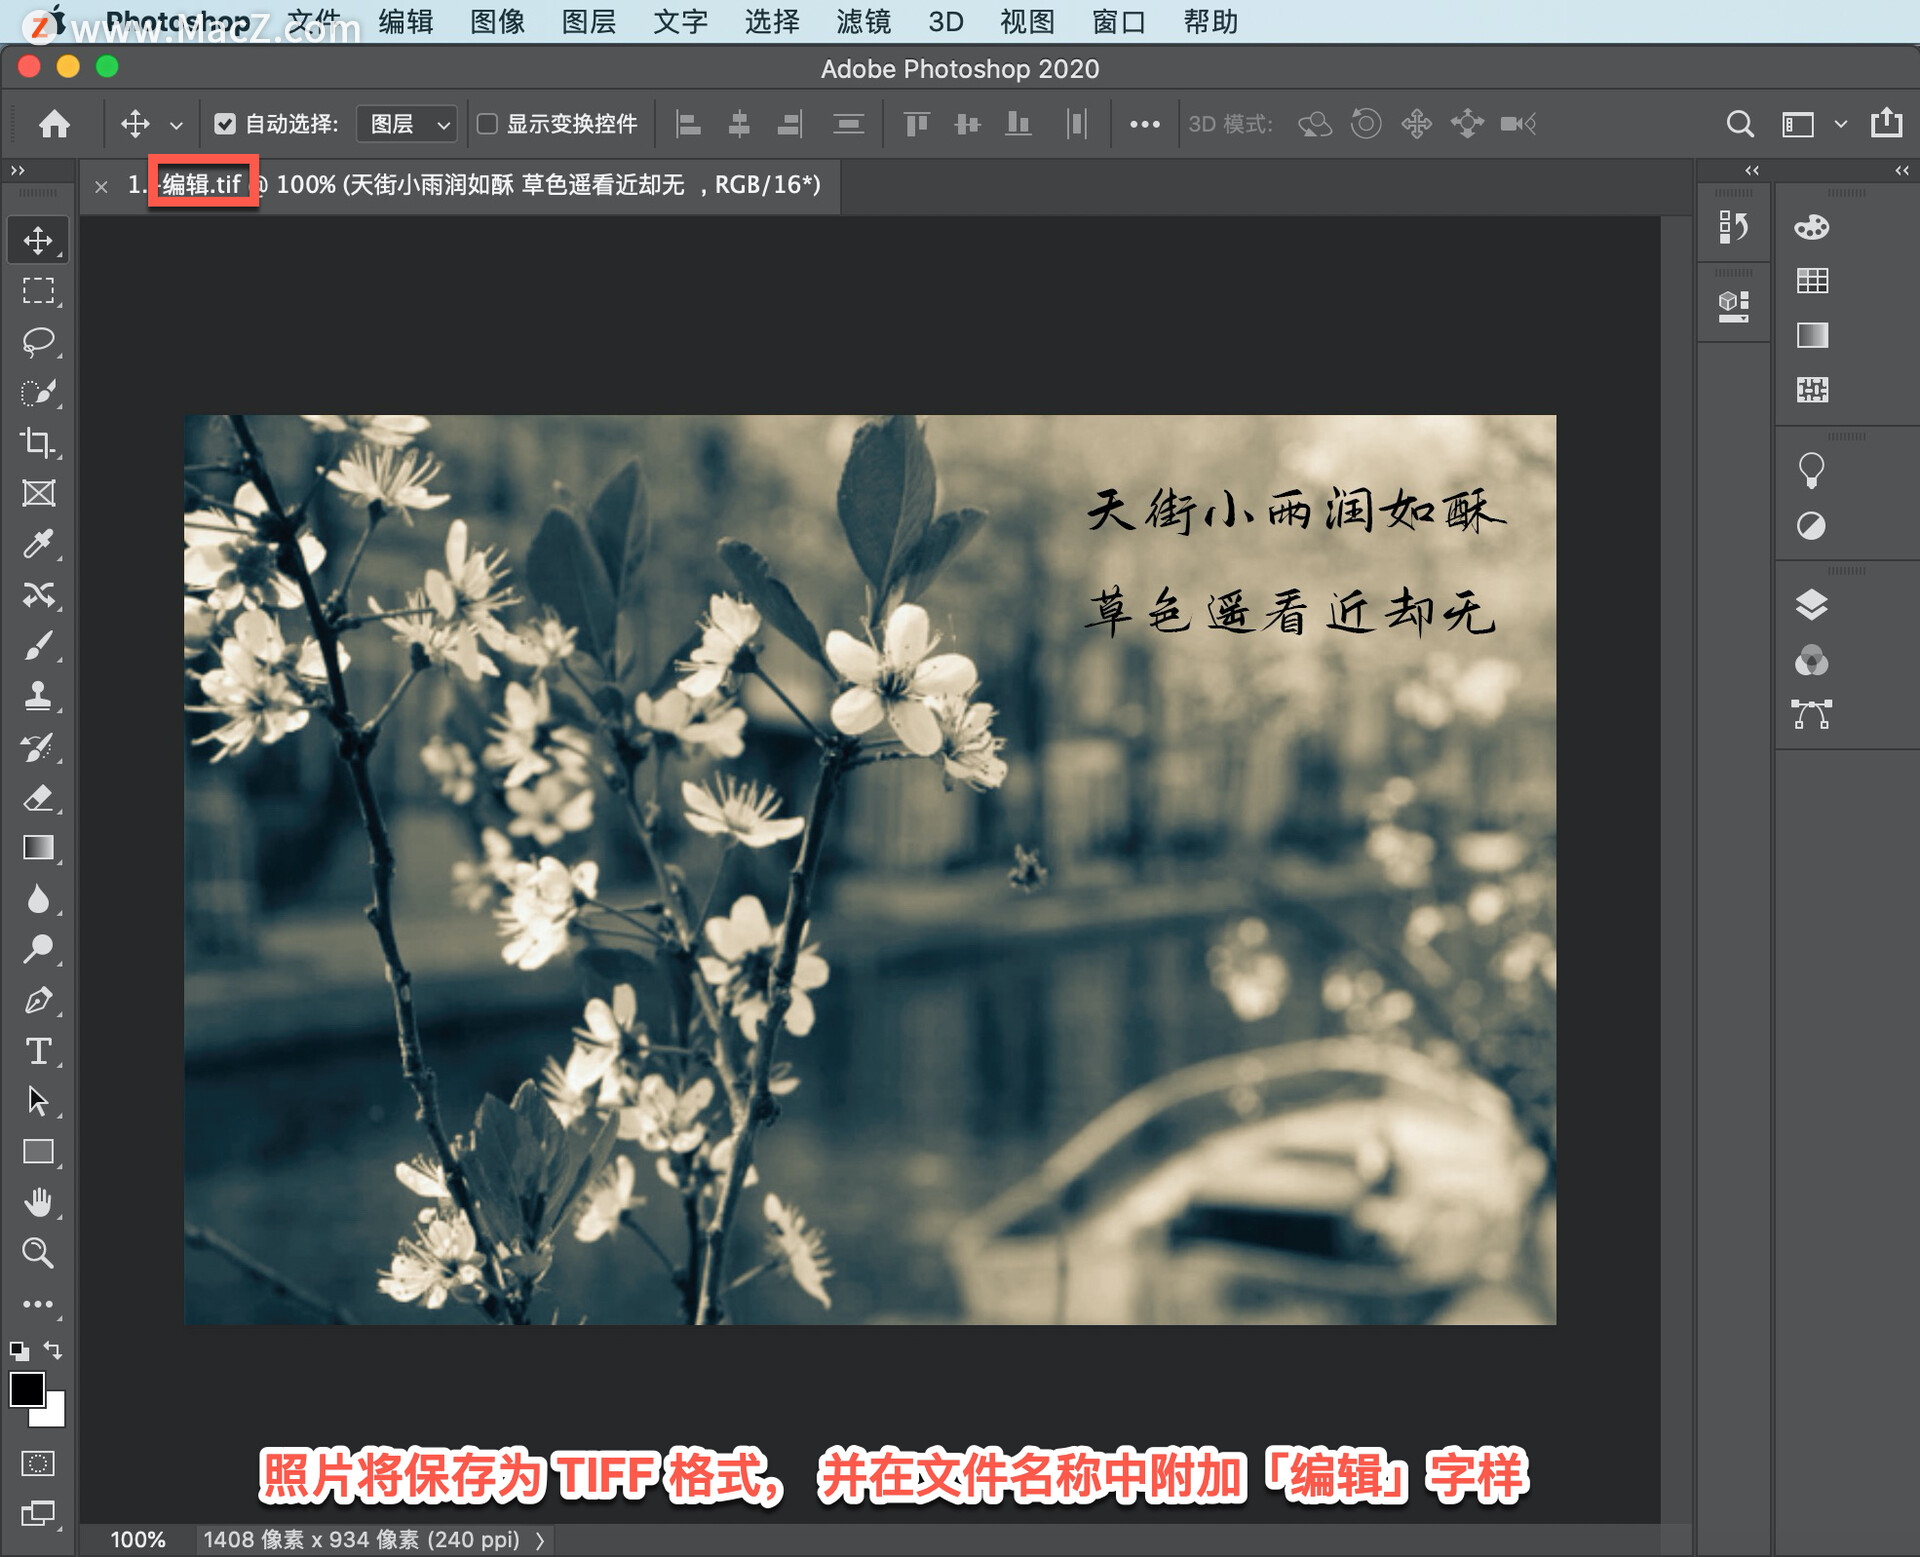Open the 帮助 menu
1920x1557 pixels.
pos(1211,21)
